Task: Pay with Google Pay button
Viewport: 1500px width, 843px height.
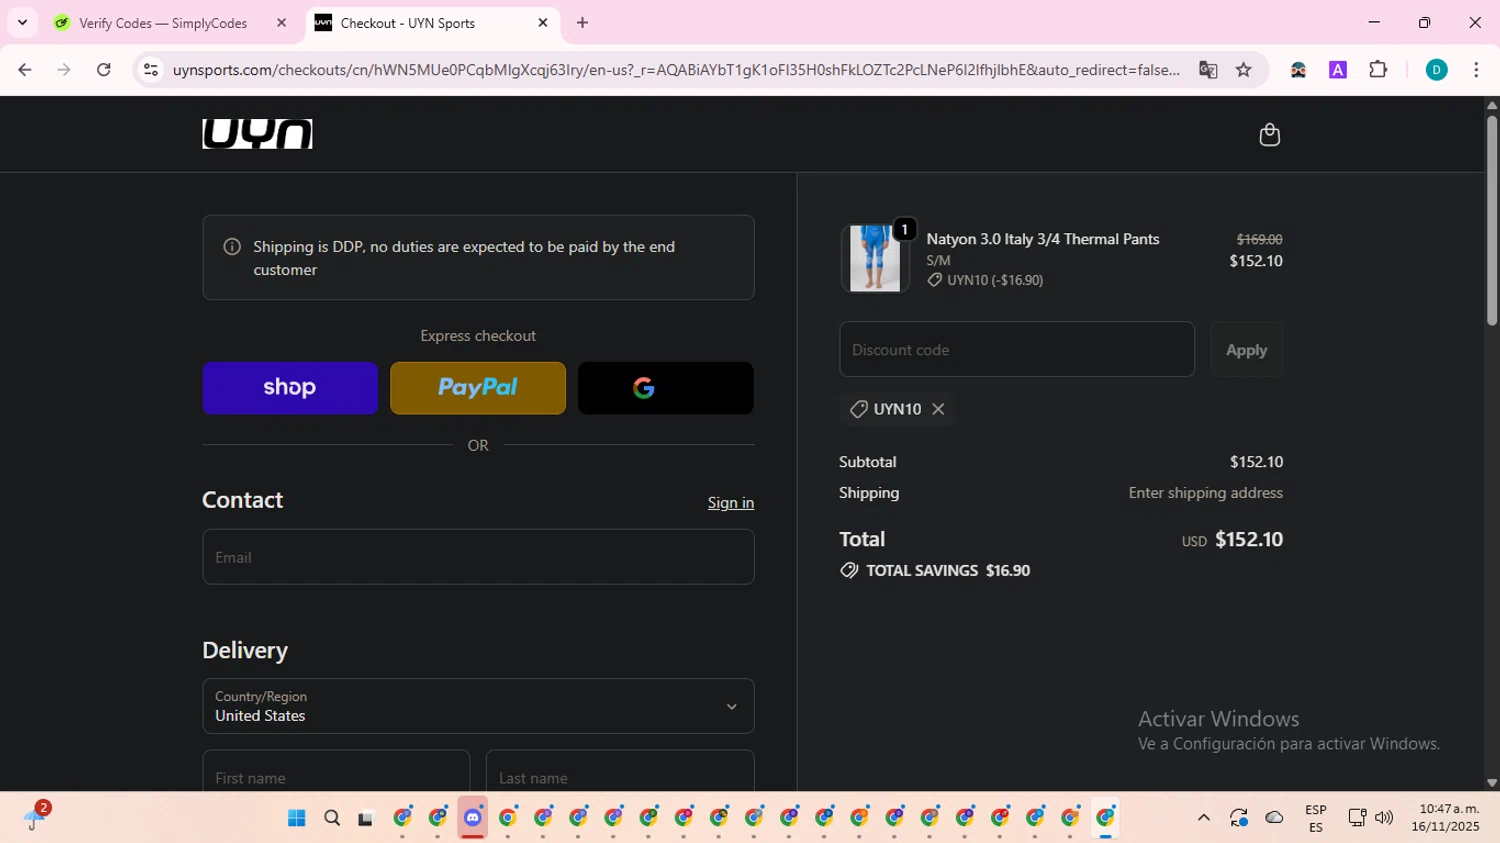Action: coord(666,388)
